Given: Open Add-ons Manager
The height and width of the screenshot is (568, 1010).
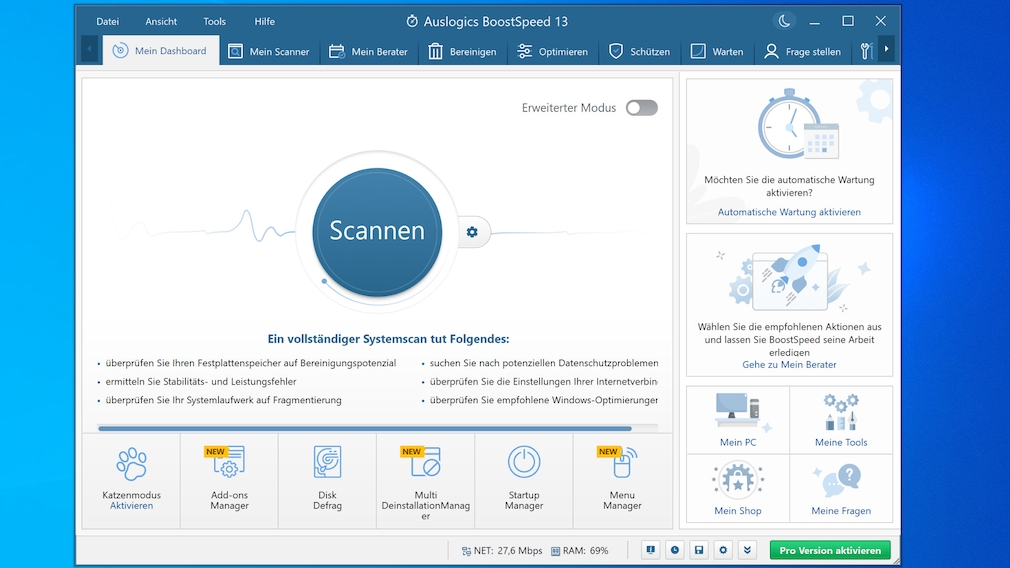Looking at the screenshot, I should 229,478.
